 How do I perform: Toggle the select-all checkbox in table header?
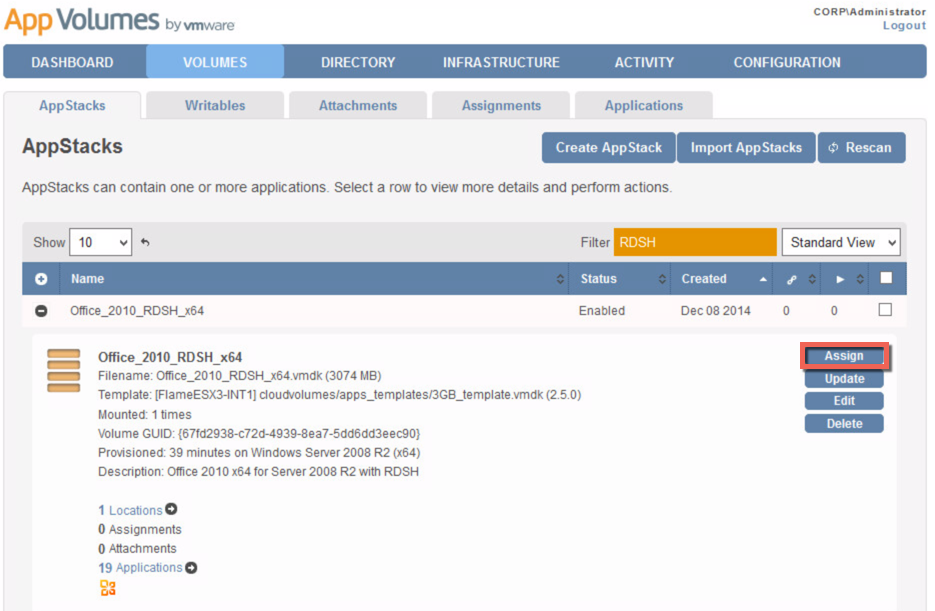(x=886, y=278)
